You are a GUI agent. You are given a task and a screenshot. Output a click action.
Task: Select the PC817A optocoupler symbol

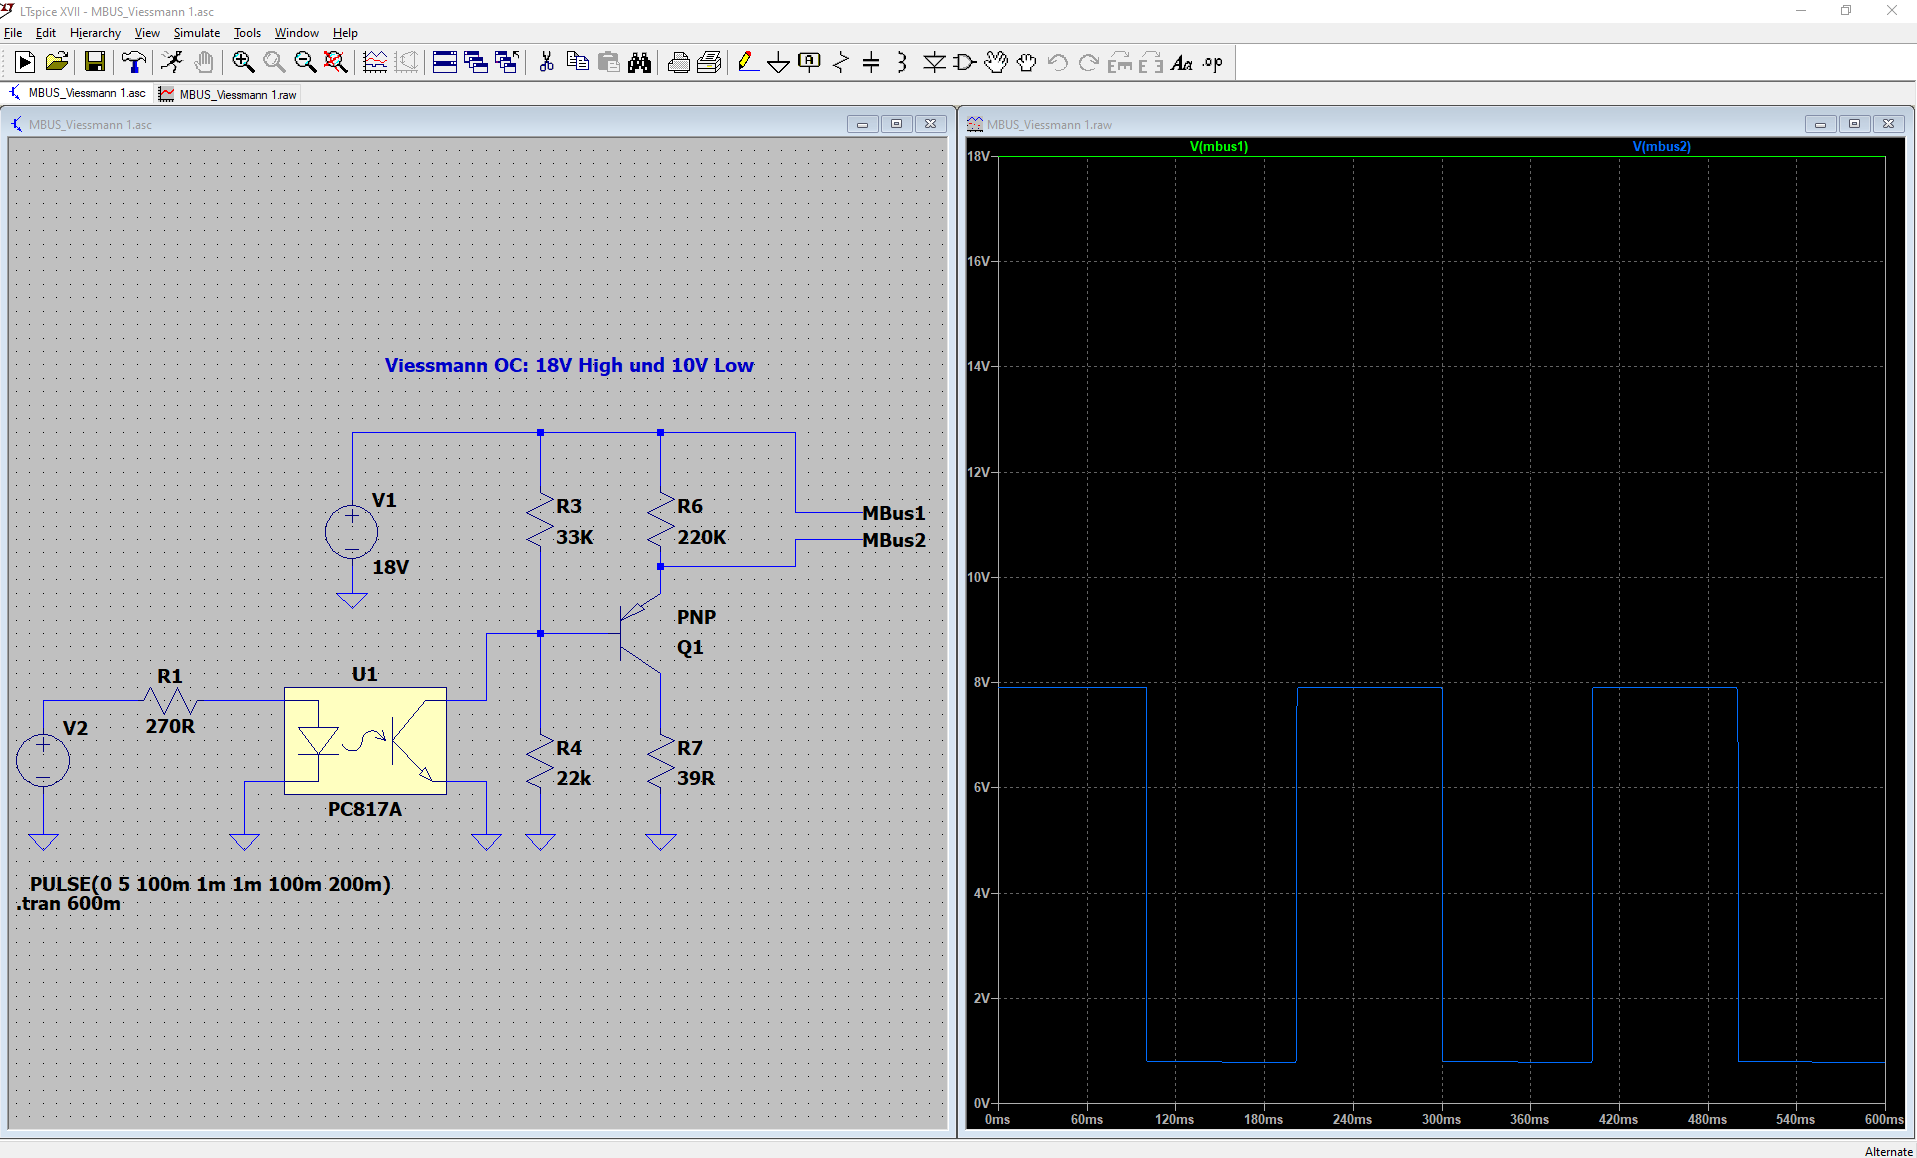[365, 741]
